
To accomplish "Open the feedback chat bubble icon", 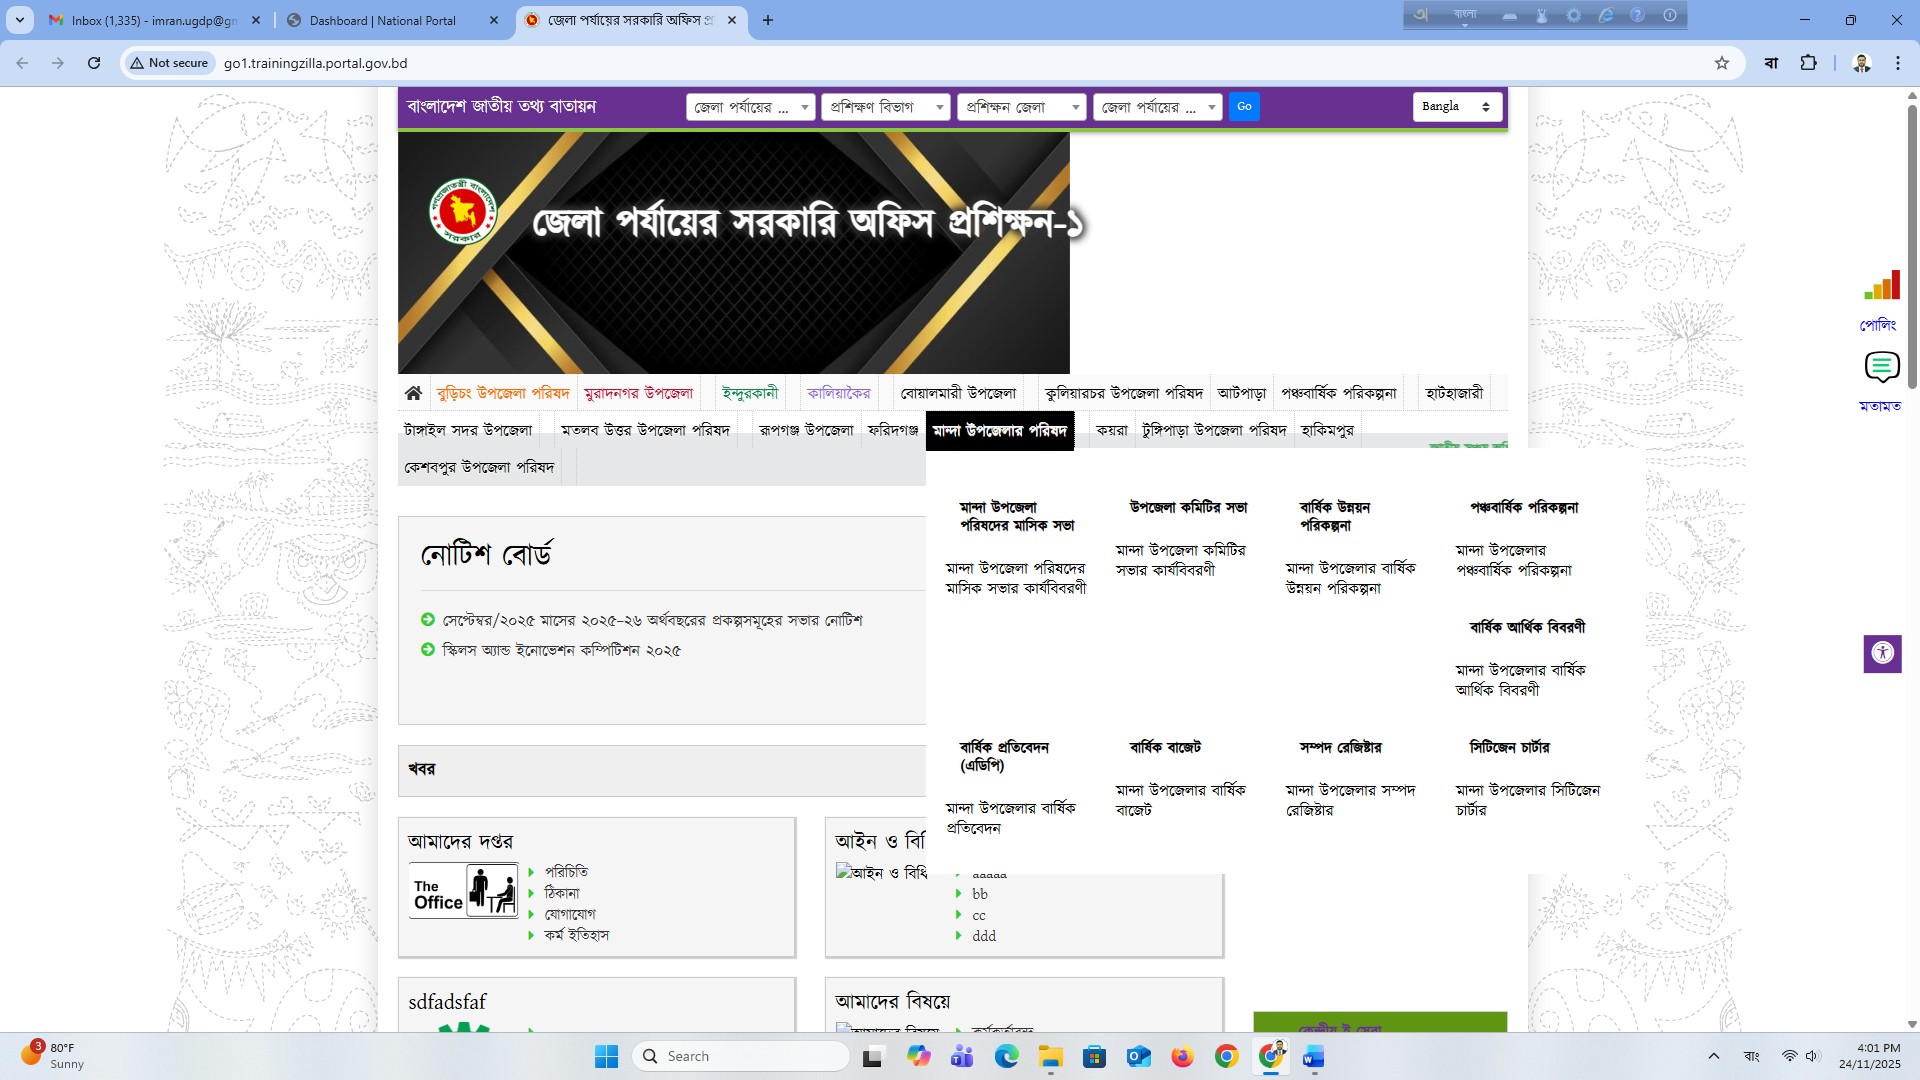I will click(x=1881, y=367).
